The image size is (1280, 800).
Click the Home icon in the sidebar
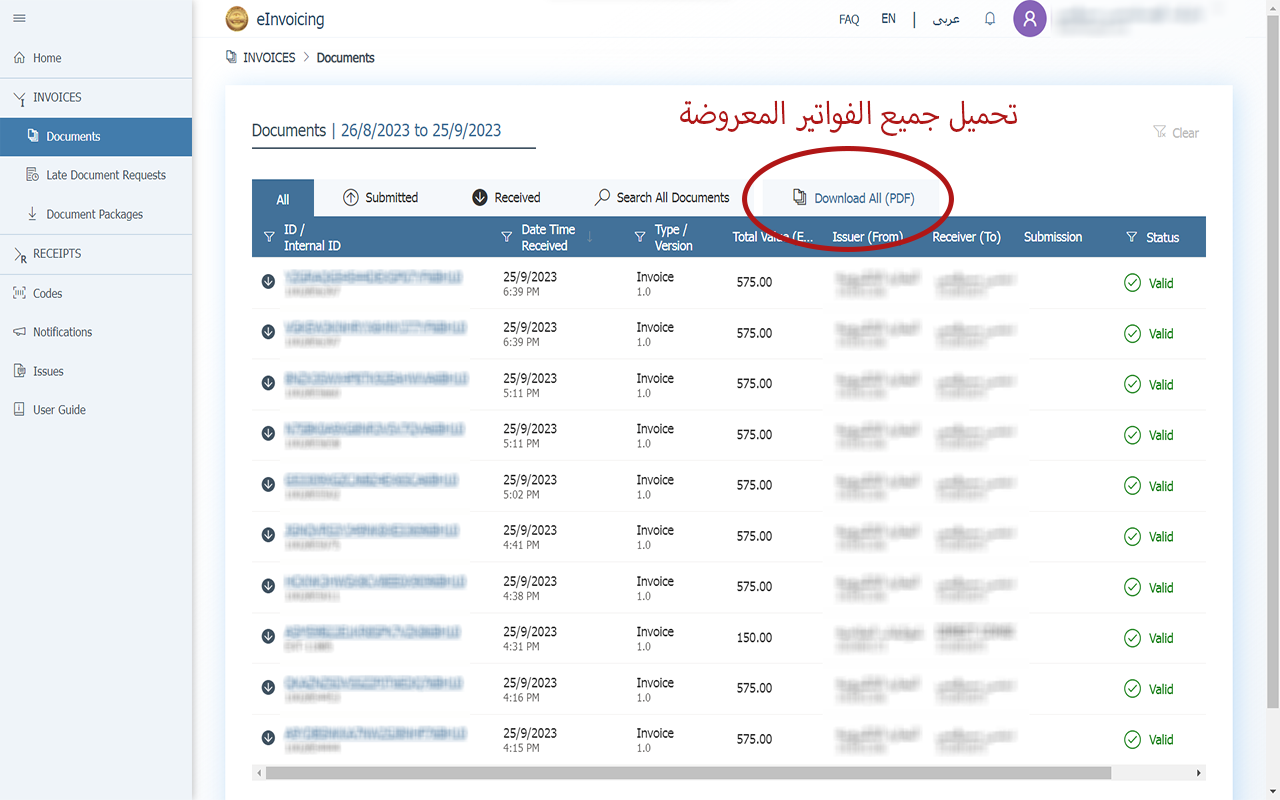coord(18,58)
